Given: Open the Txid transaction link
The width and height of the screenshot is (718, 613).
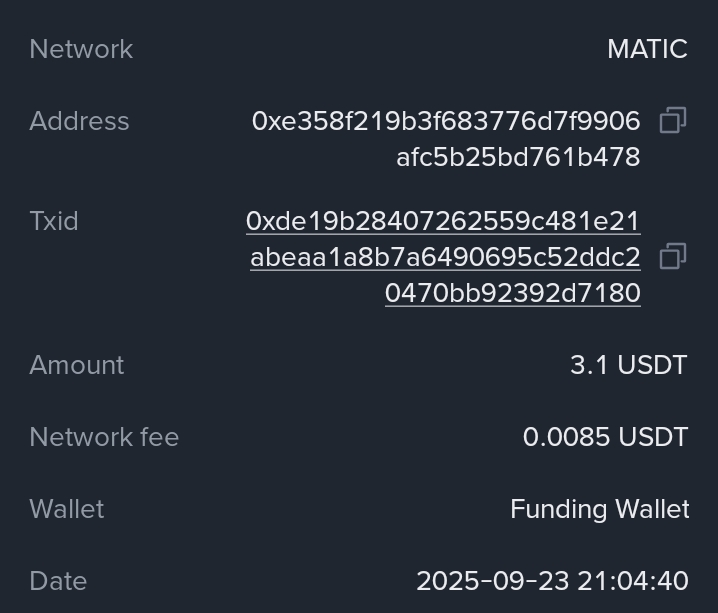Looking at the screenshot, I should coord(443,221).
